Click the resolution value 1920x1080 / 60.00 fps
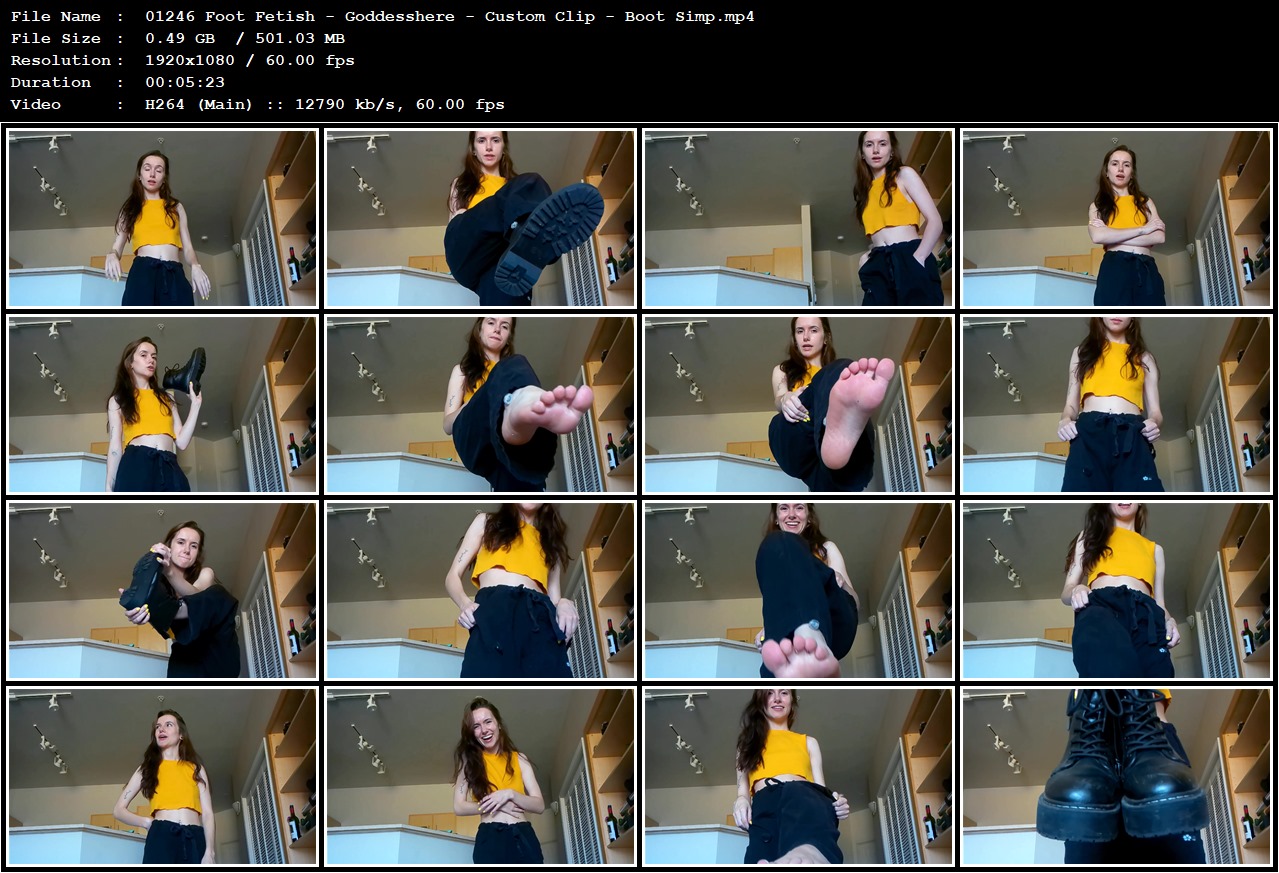Screen dimensions: 1279x873 click(250, 60)
